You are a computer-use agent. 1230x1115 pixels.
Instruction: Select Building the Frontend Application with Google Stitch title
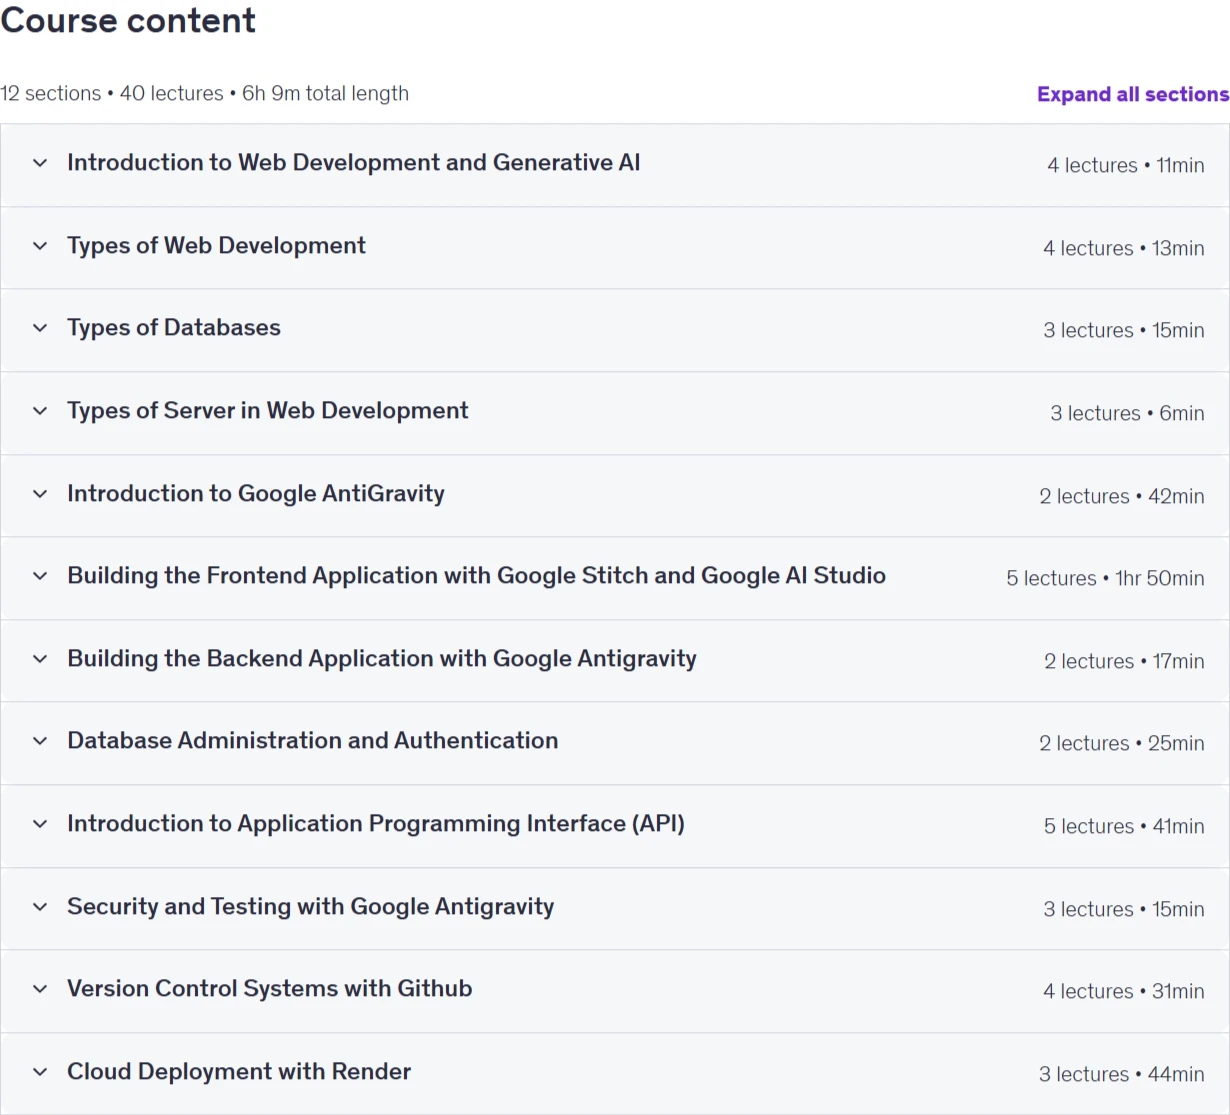coord(477,575)
